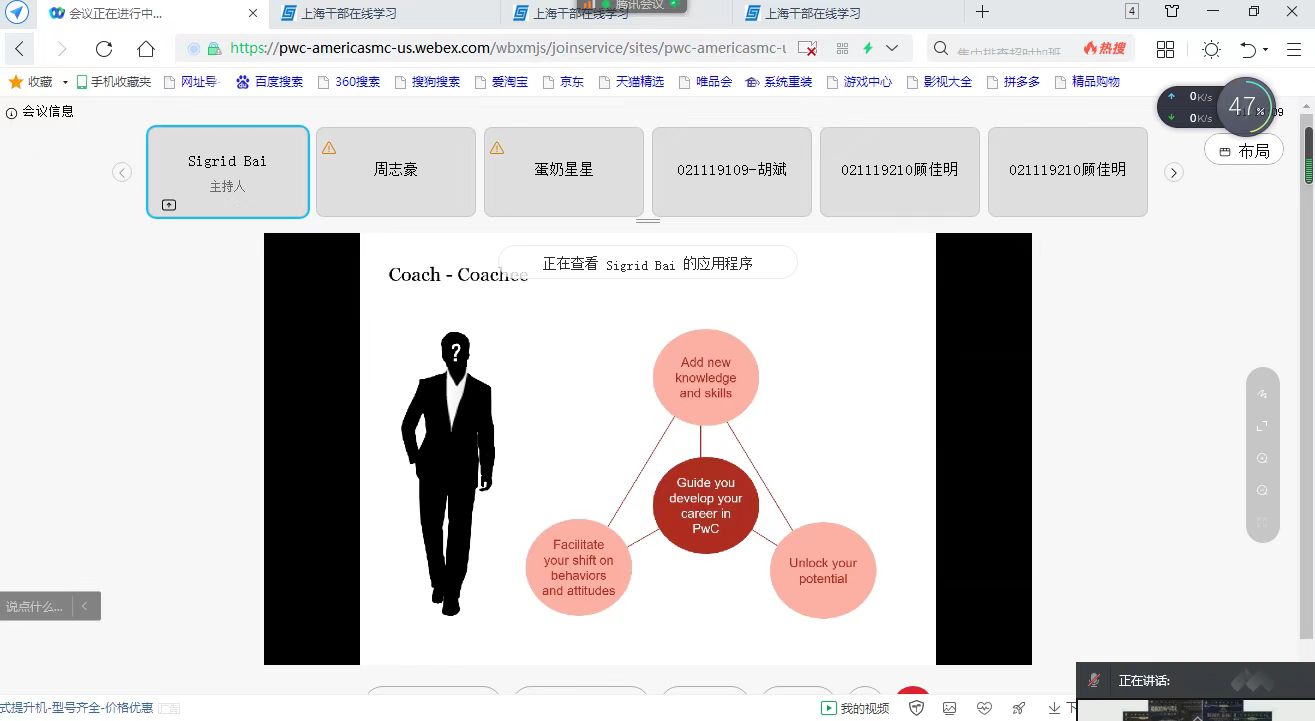Toggle the muted microphone in speaking panel
Screen dimensions: 1315x721
tap(1094, 680)
